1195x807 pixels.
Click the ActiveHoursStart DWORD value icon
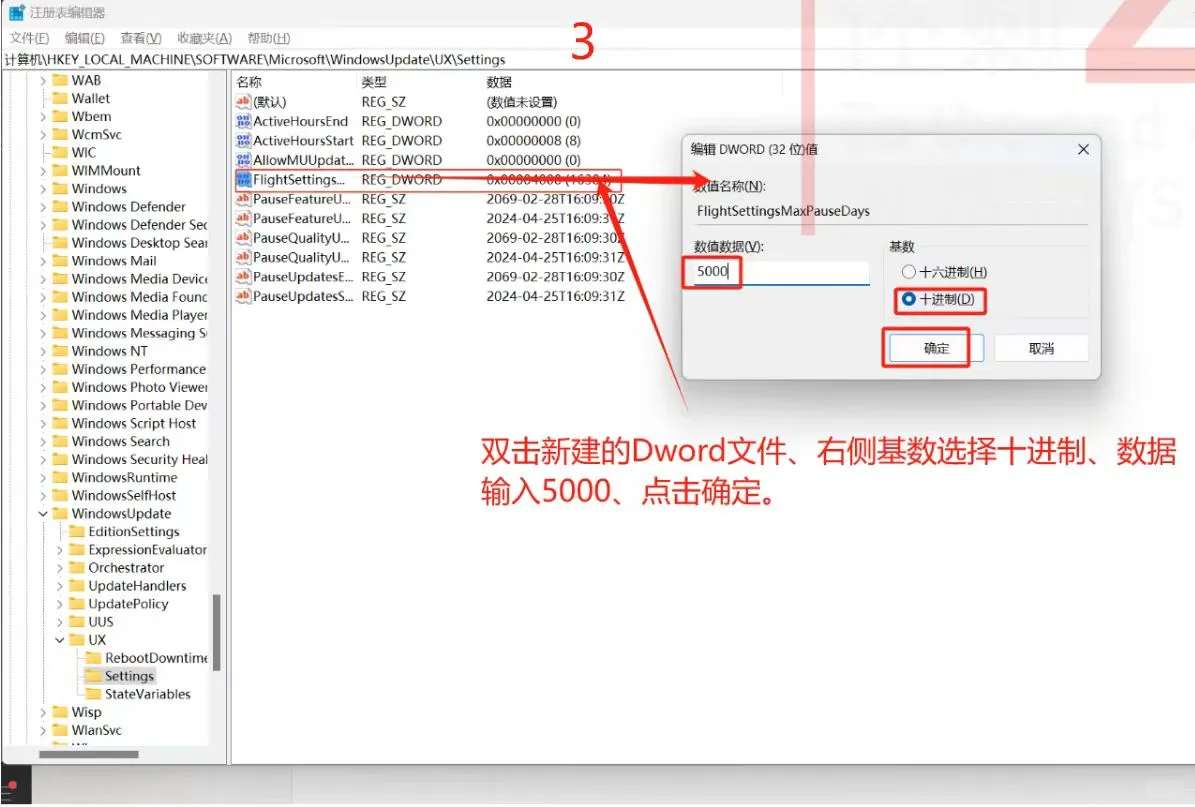click(243, 140)
